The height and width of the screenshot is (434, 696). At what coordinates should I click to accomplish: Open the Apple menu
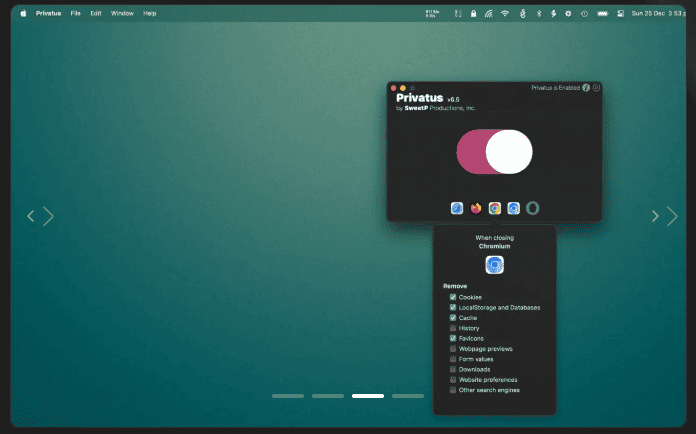(x=24, y=13)
